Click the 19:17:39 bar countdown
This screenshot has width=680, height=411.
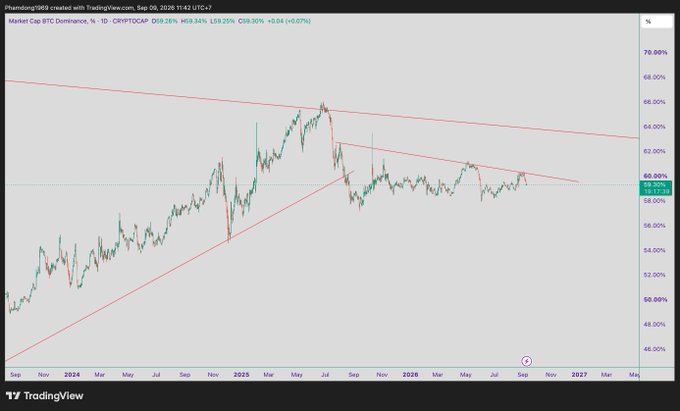pyautogui.click(x=656, y=191)
